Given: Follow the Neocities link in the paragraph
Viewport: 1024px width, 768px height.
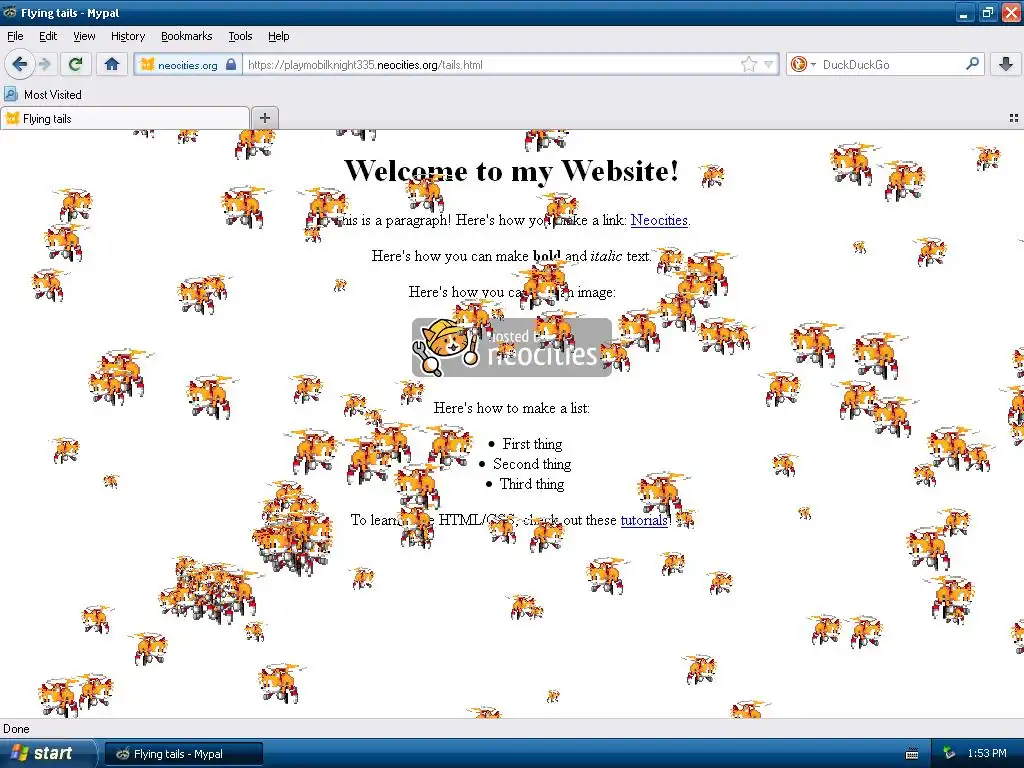Looking at the screenshot, I should (x=659, y=220).
